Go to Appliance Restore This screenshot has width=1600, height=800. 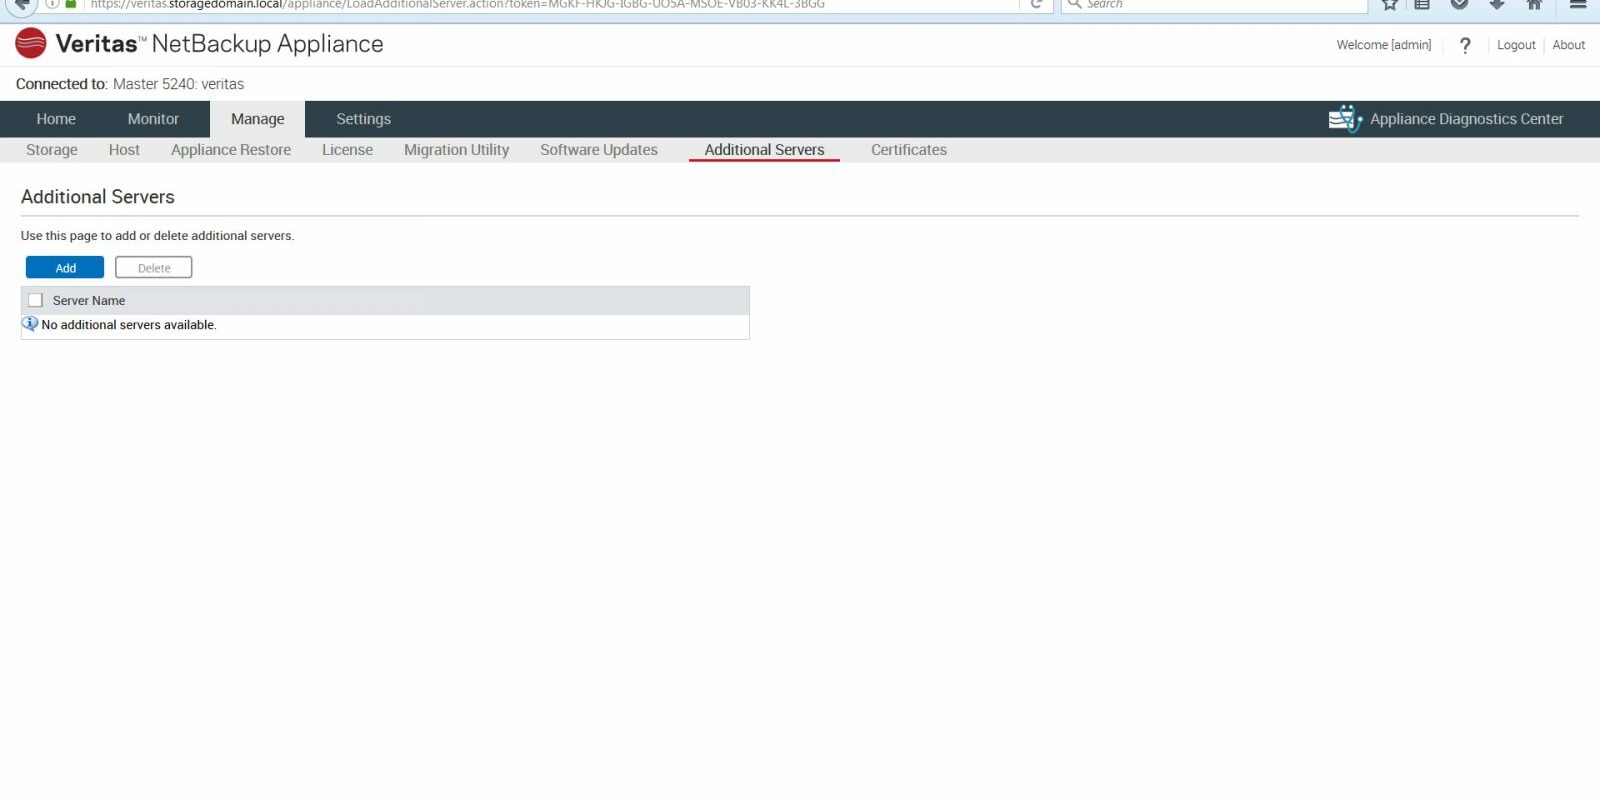231,150
